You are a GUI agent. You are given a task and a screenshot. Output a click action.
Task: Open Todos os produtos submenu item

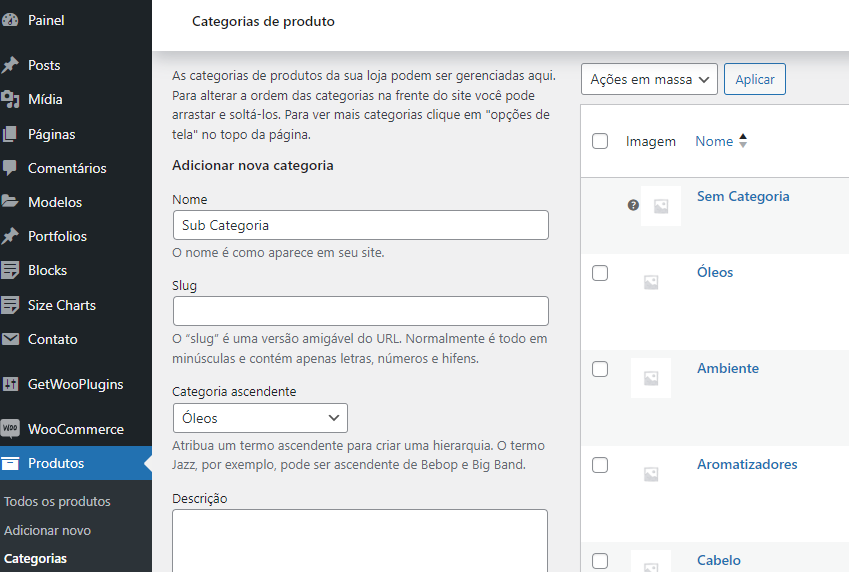57,501
